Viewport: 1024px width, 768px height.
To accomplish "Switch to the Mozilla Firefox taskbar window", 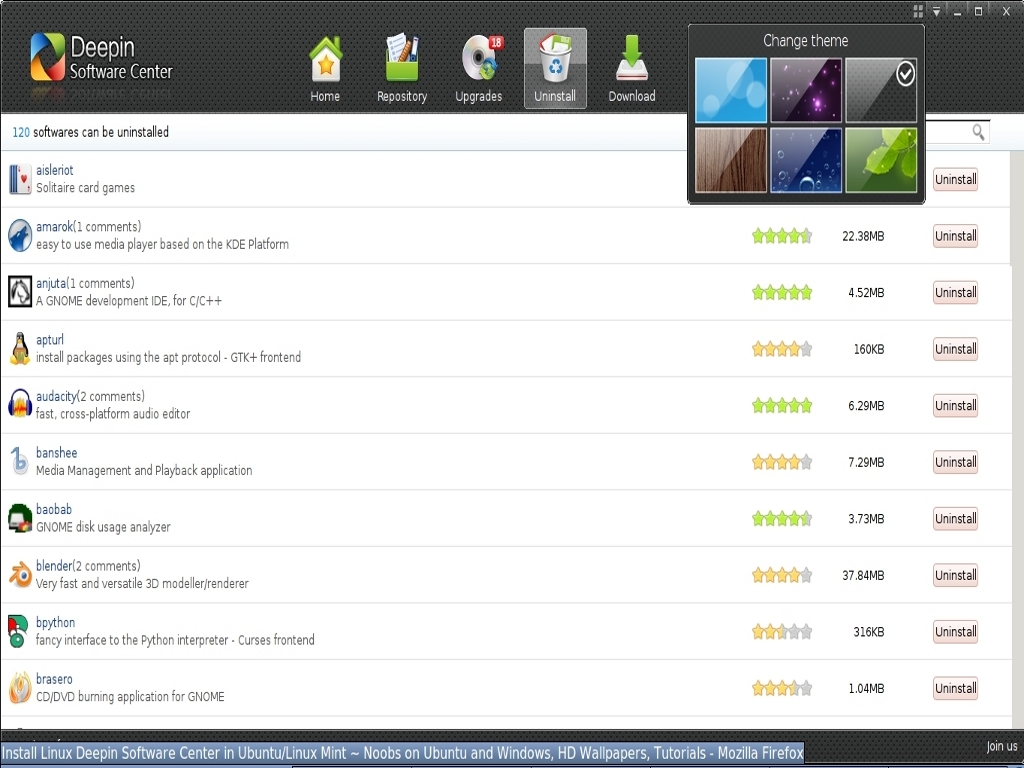I will click(403, 753).
